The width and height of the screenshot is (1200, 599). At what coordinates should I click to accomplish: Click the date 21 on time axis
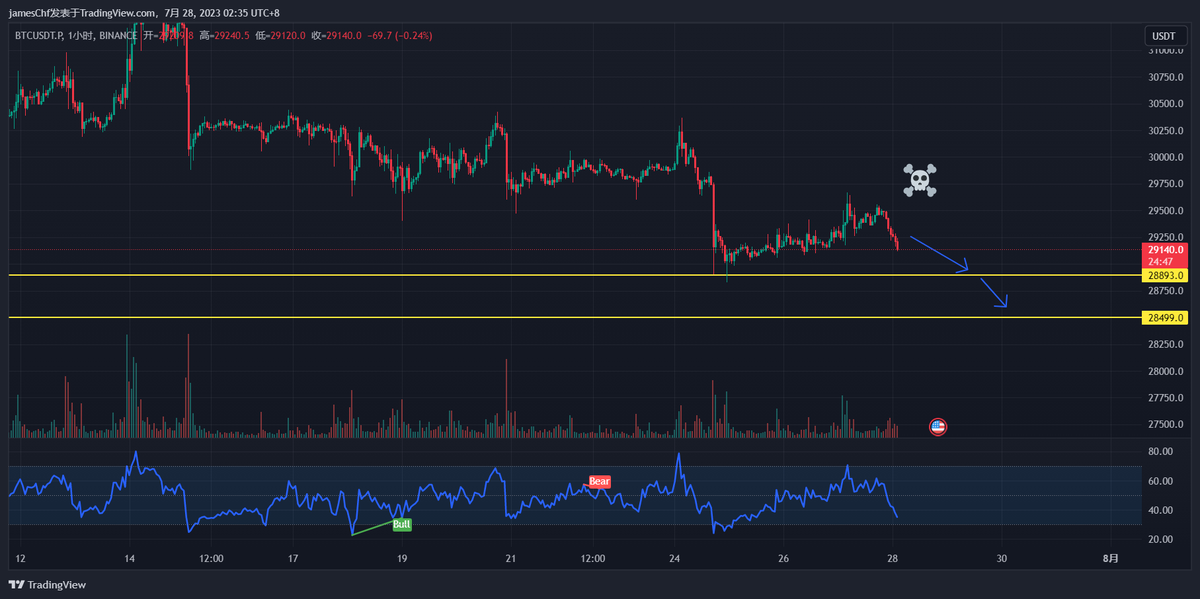click(x=511, y=559)
